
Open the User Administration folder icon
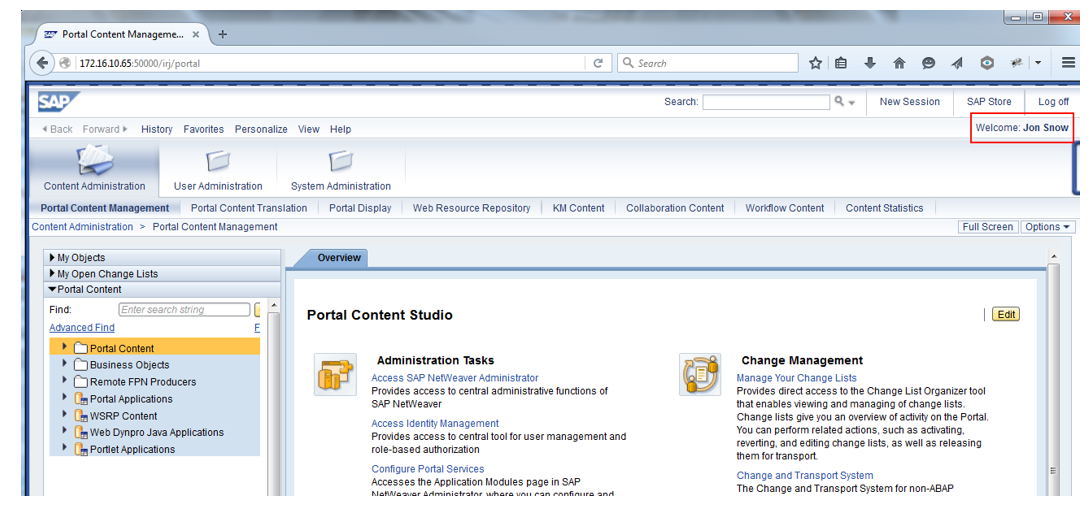pos(217,162)
